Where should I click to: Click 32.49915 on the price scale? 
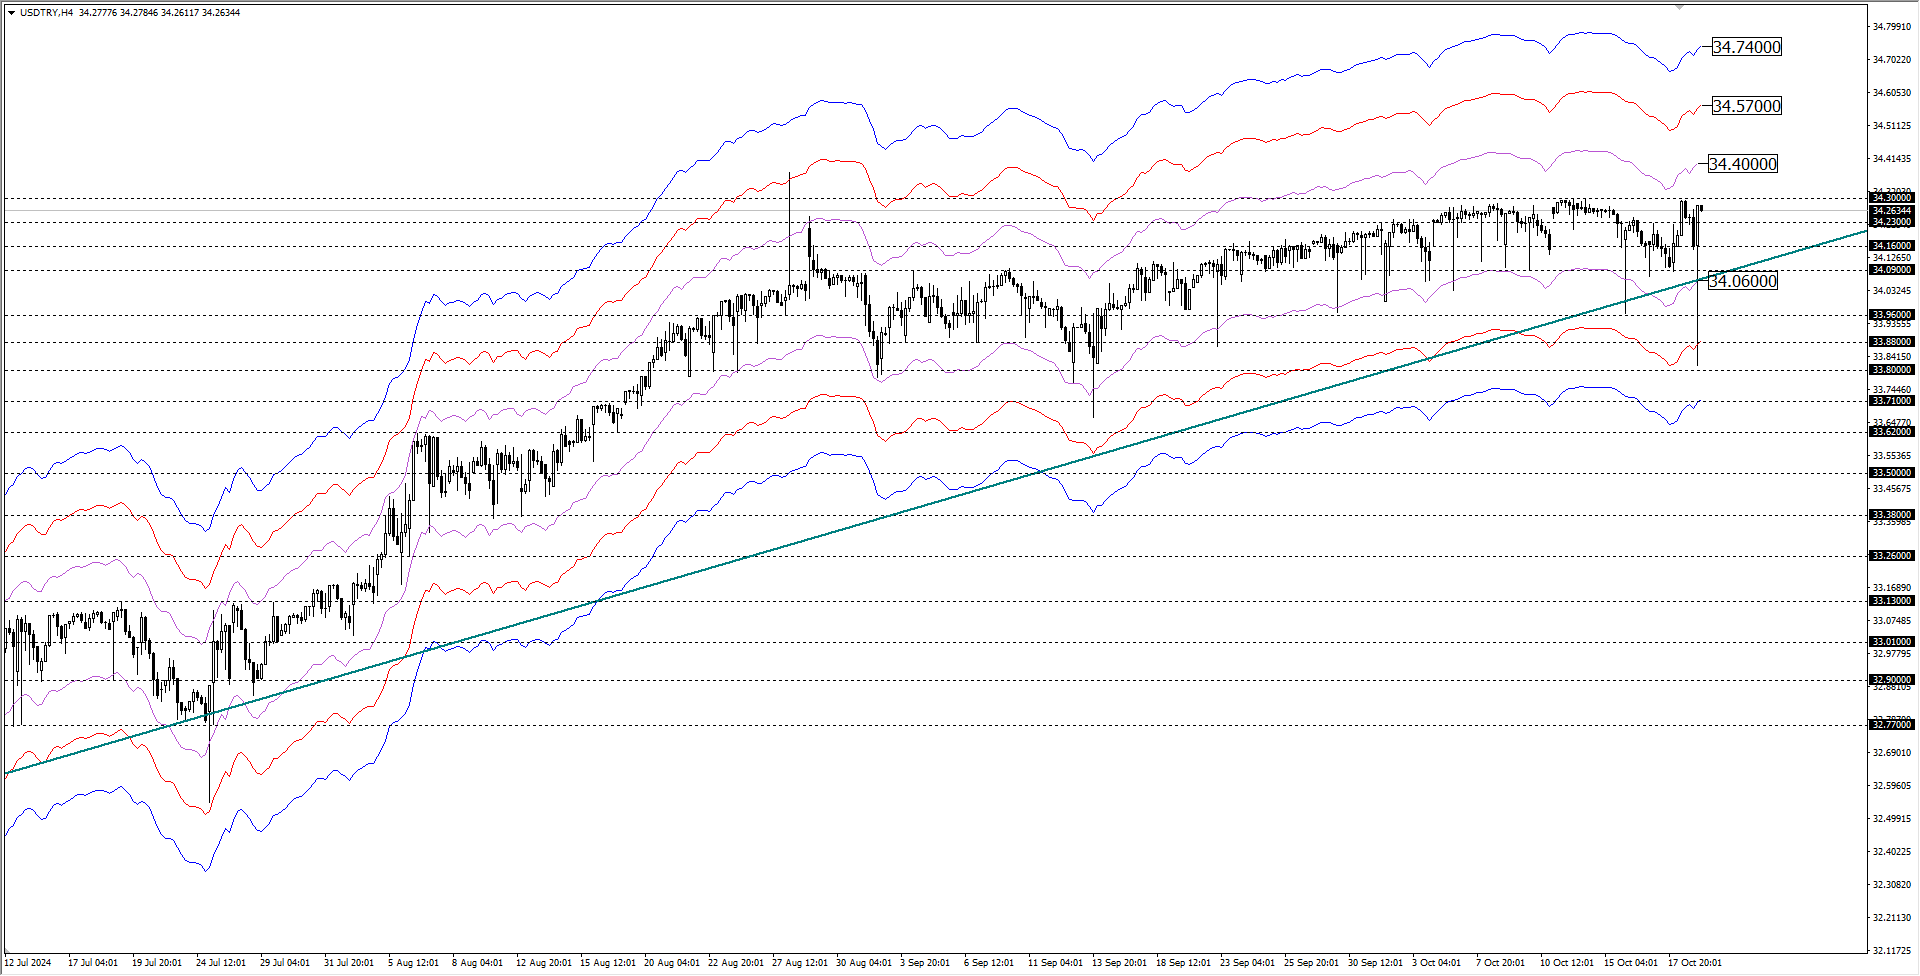(1892, 819)
